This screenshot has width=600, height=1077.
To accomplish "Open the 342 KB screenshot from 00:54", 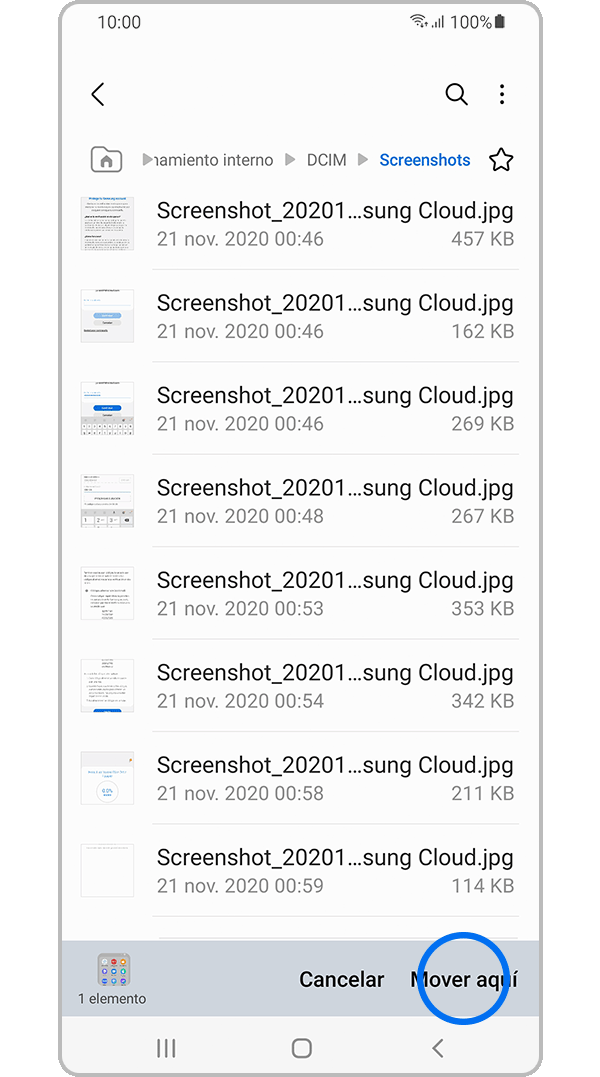I will coord(335,685).
